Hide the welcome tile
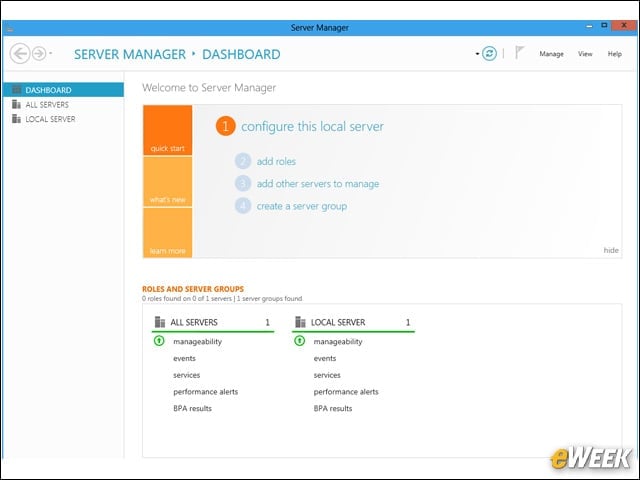This screenshot has width=640, height=480. point(611,250)
